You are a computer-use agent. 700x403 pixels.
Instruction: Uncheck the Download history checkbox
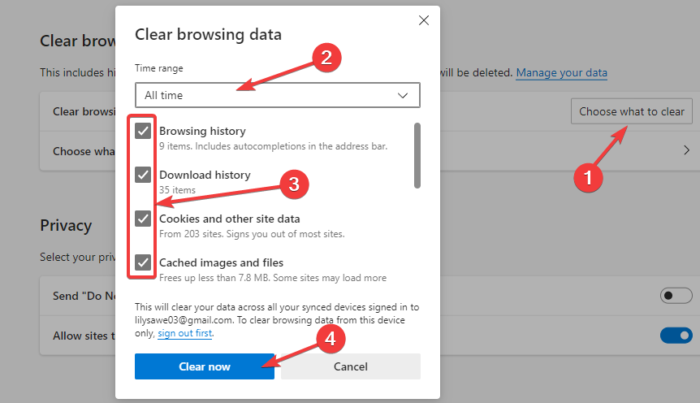144,175
